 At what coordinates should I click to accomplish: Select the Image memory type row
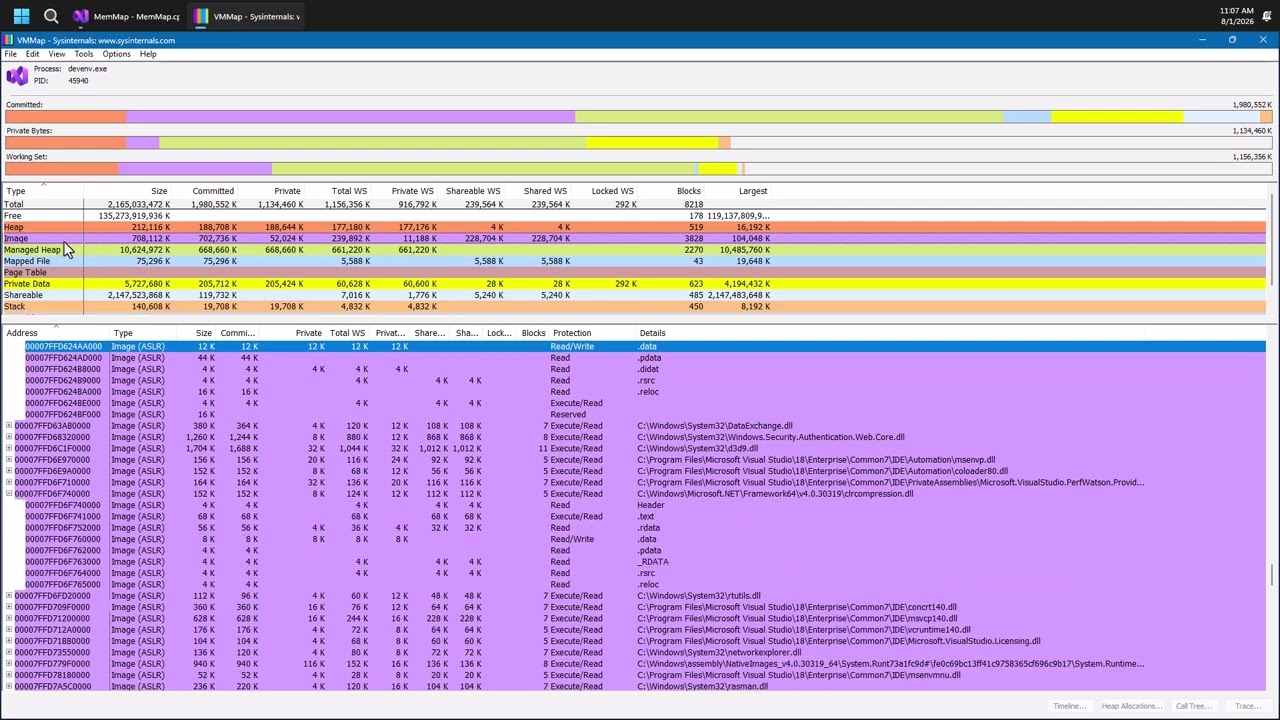[x=635, y=239]
